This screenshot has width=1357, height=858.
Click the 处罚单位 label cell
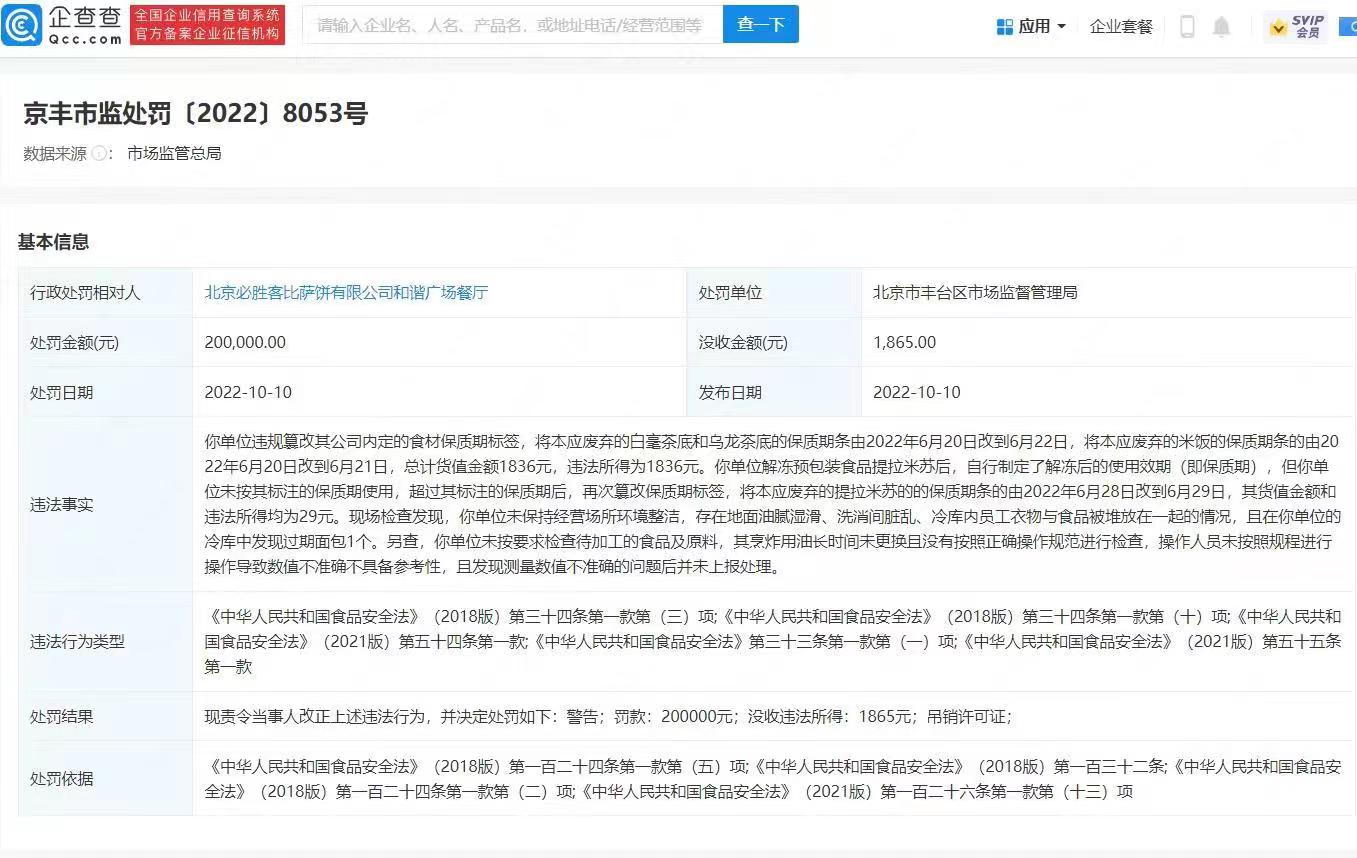click(x=774, y=293)
